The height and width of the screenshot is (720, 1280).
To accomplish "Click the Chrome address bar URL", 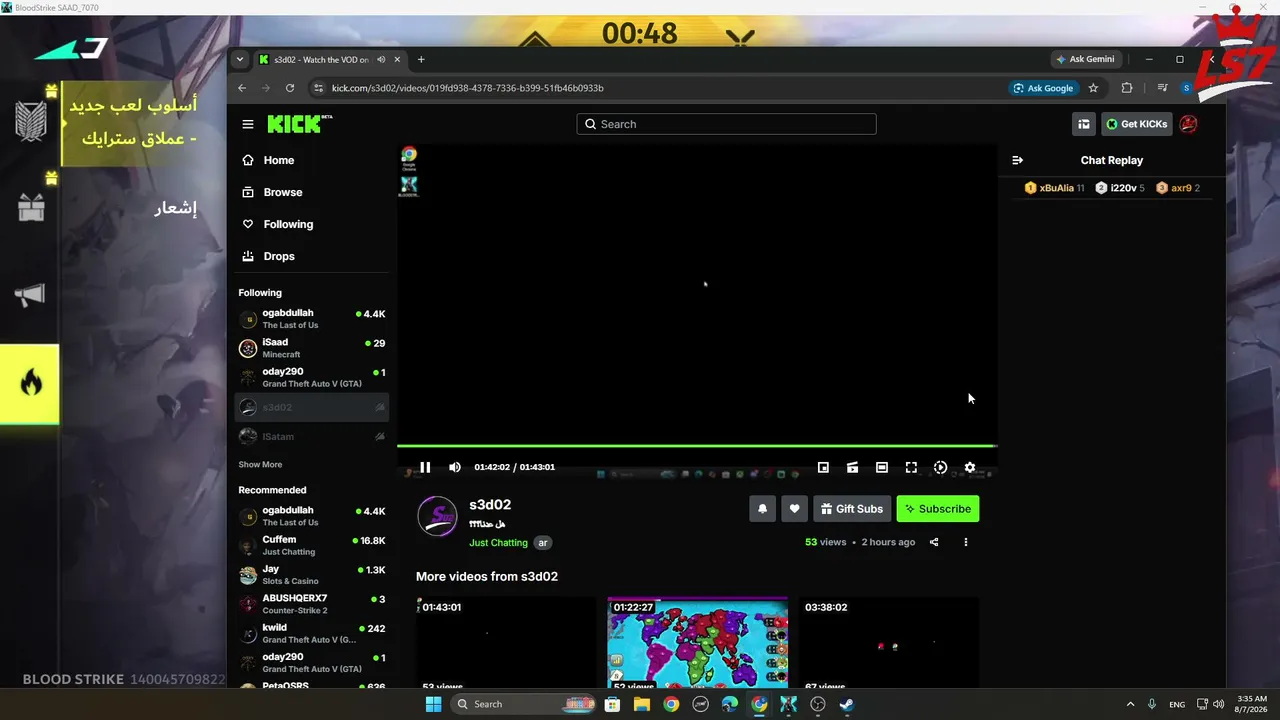I will 467,88.
